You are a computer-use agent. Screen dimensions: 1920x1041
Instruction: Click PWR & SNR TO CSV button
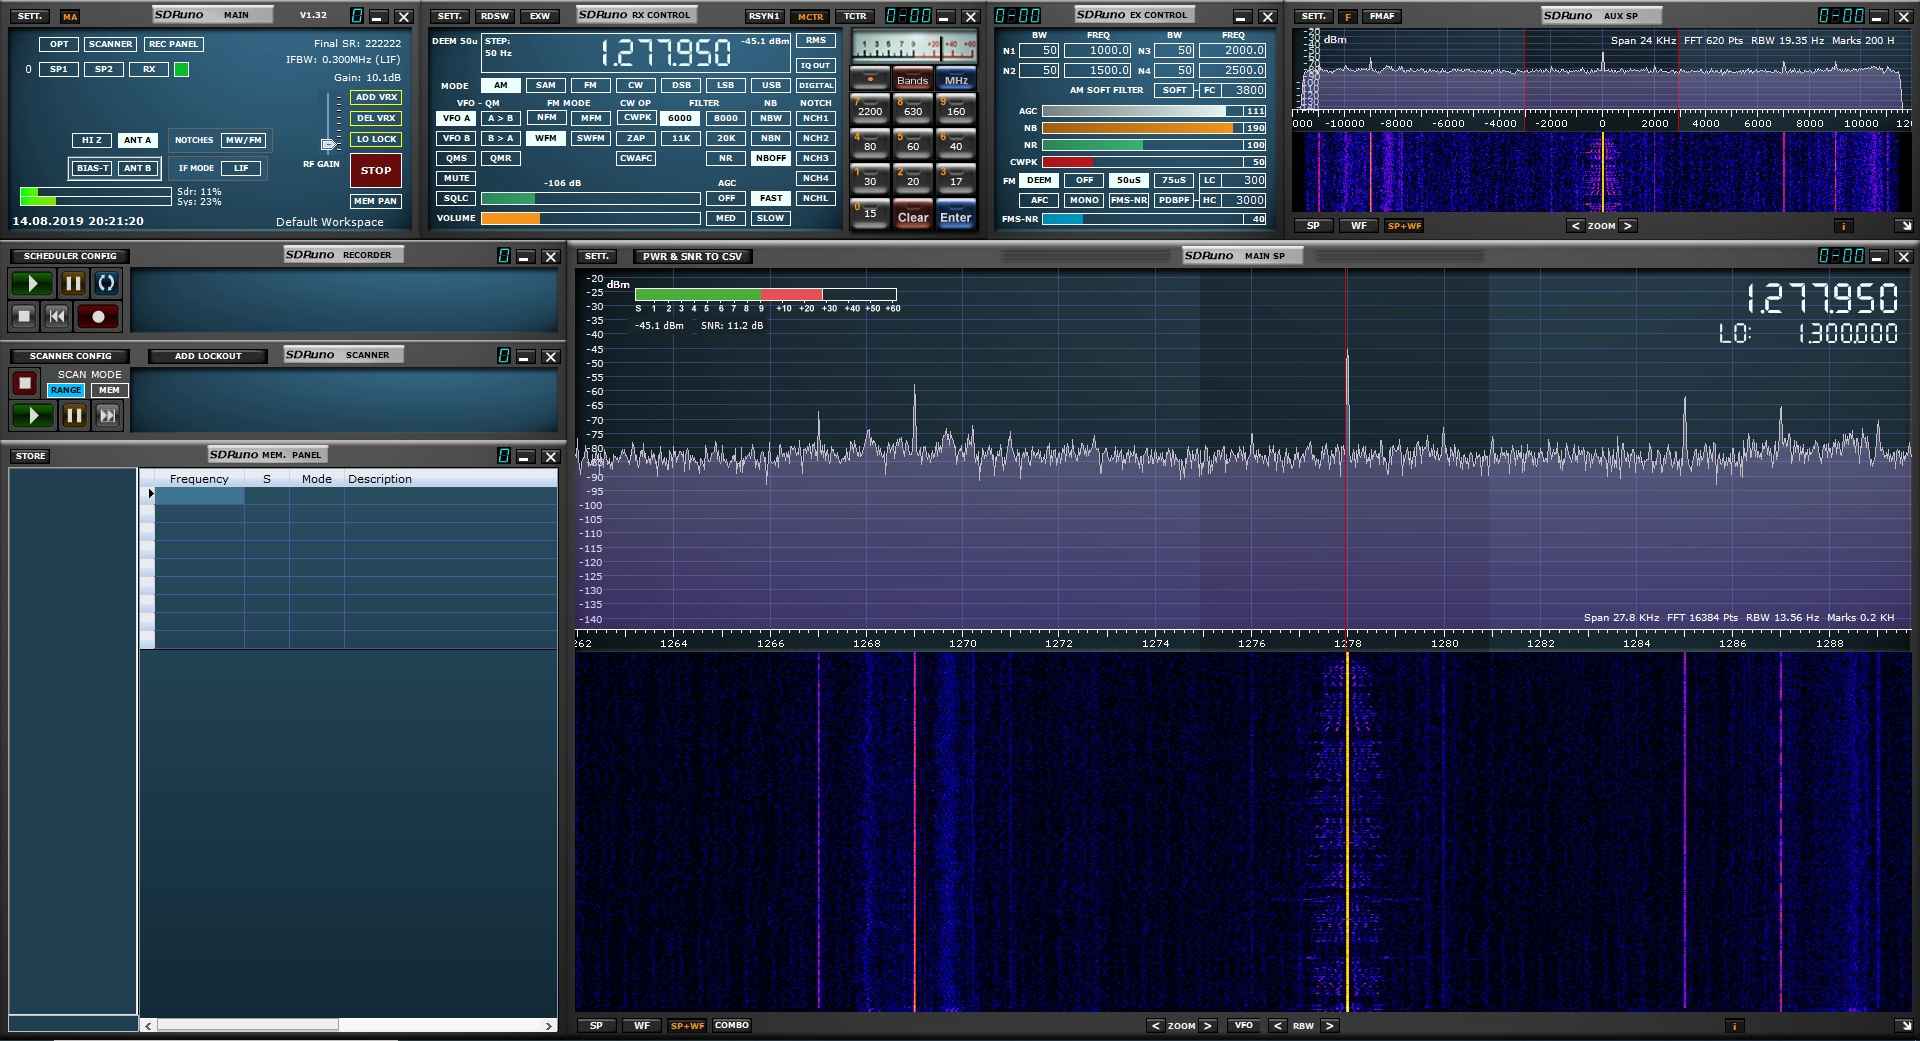coord(692,257)
